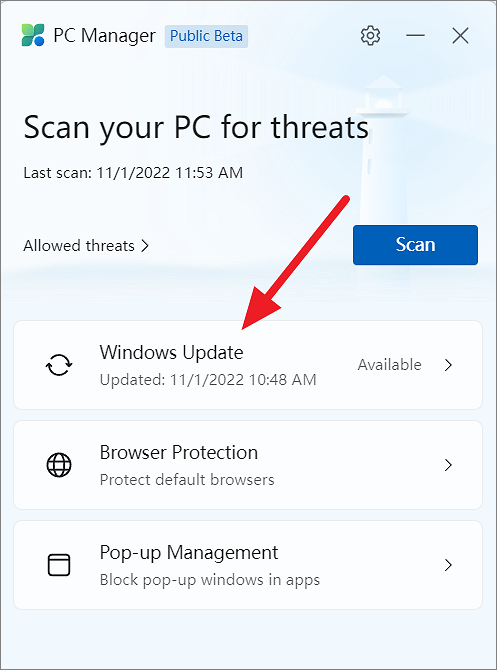Click the PC Manager logo icon
This screenshot has height=670, width=497.
pyautogui.click(x=33, y=35)
